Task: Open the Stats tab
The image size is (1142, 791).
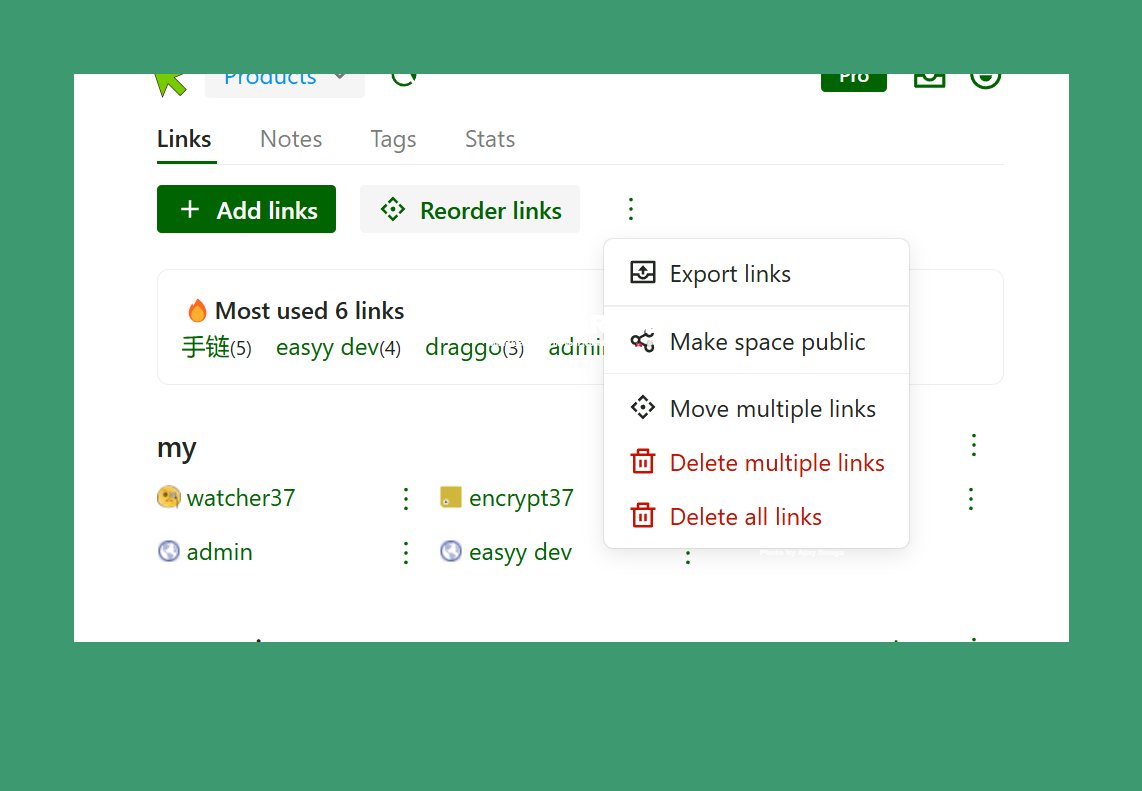Action: tap(490, 138)
